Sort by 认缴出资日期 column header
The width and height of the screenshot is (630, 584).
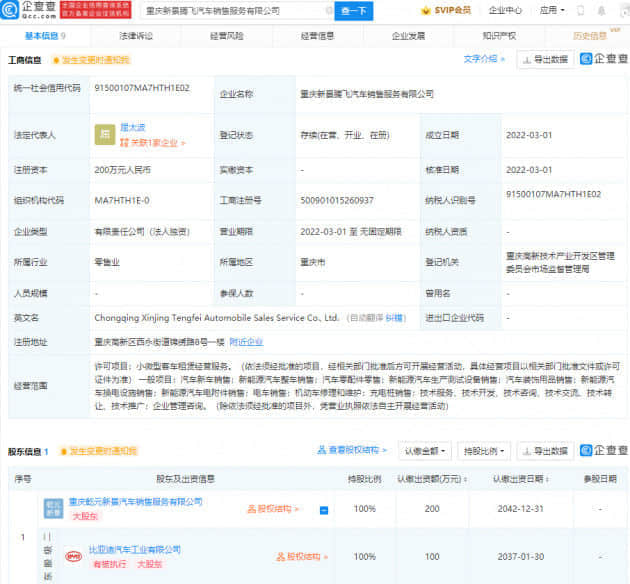[x=521, y=479]
